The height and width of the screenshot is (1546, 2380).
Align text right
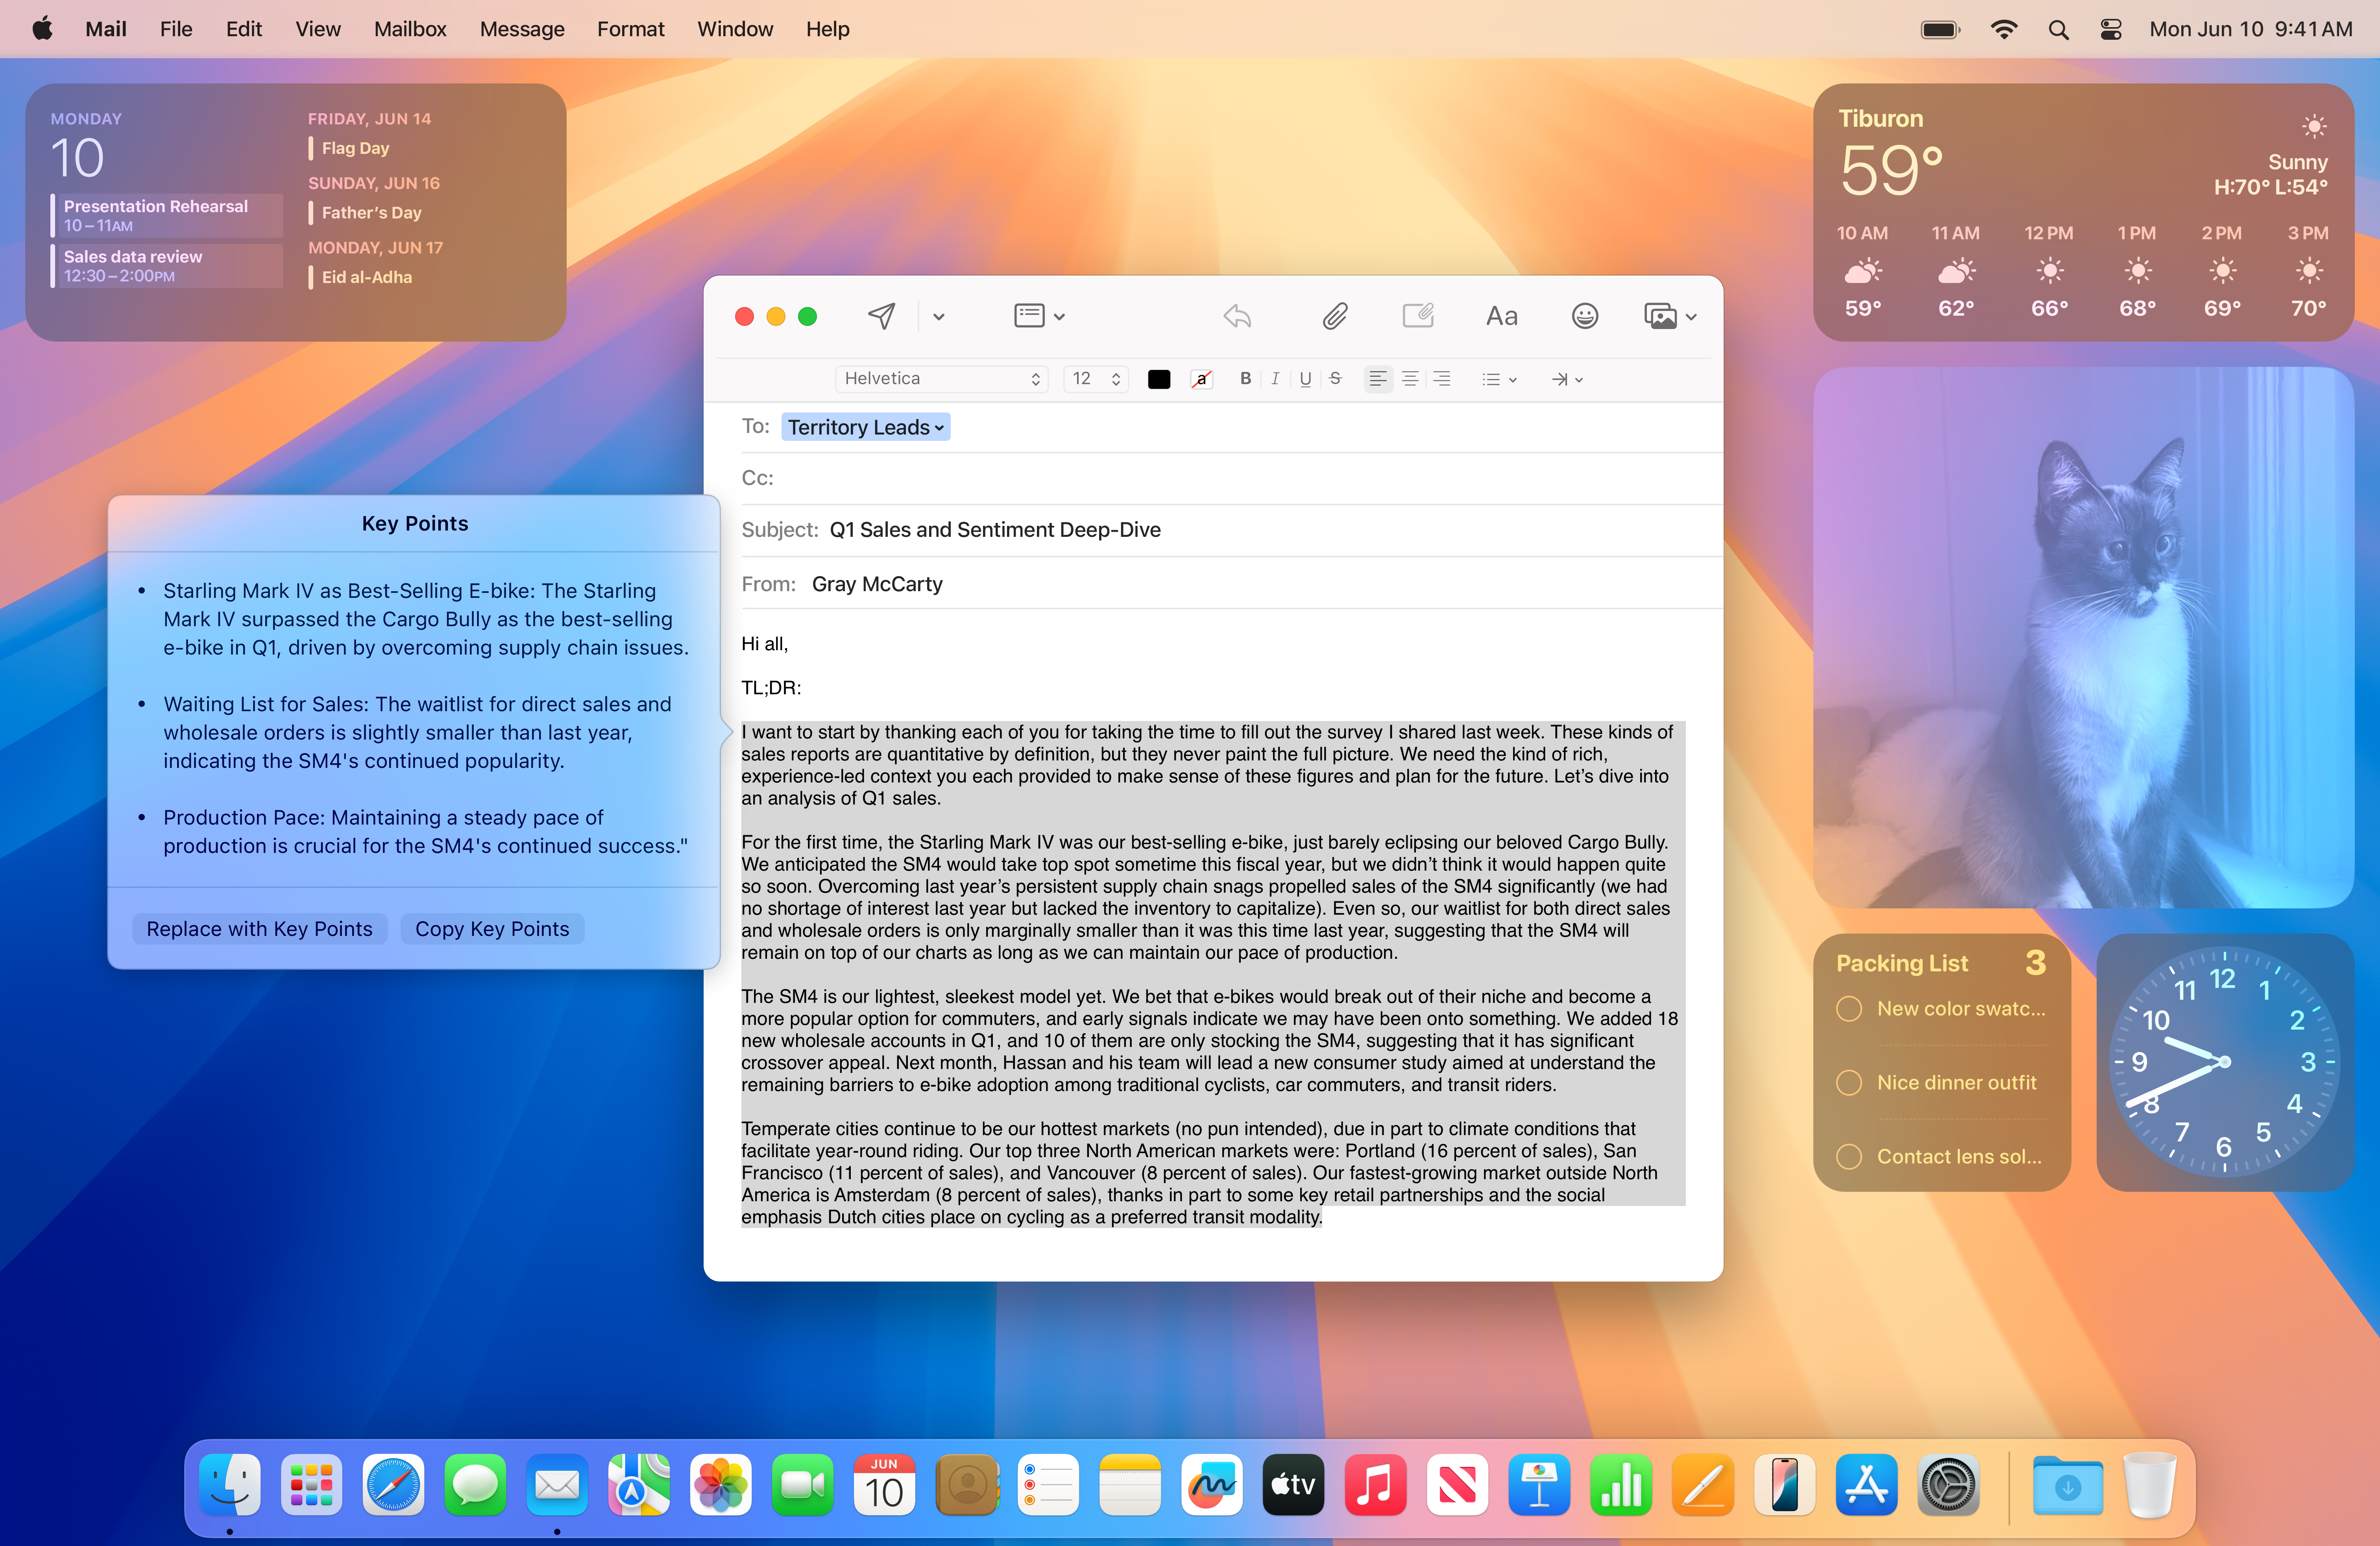(1441, 379)
